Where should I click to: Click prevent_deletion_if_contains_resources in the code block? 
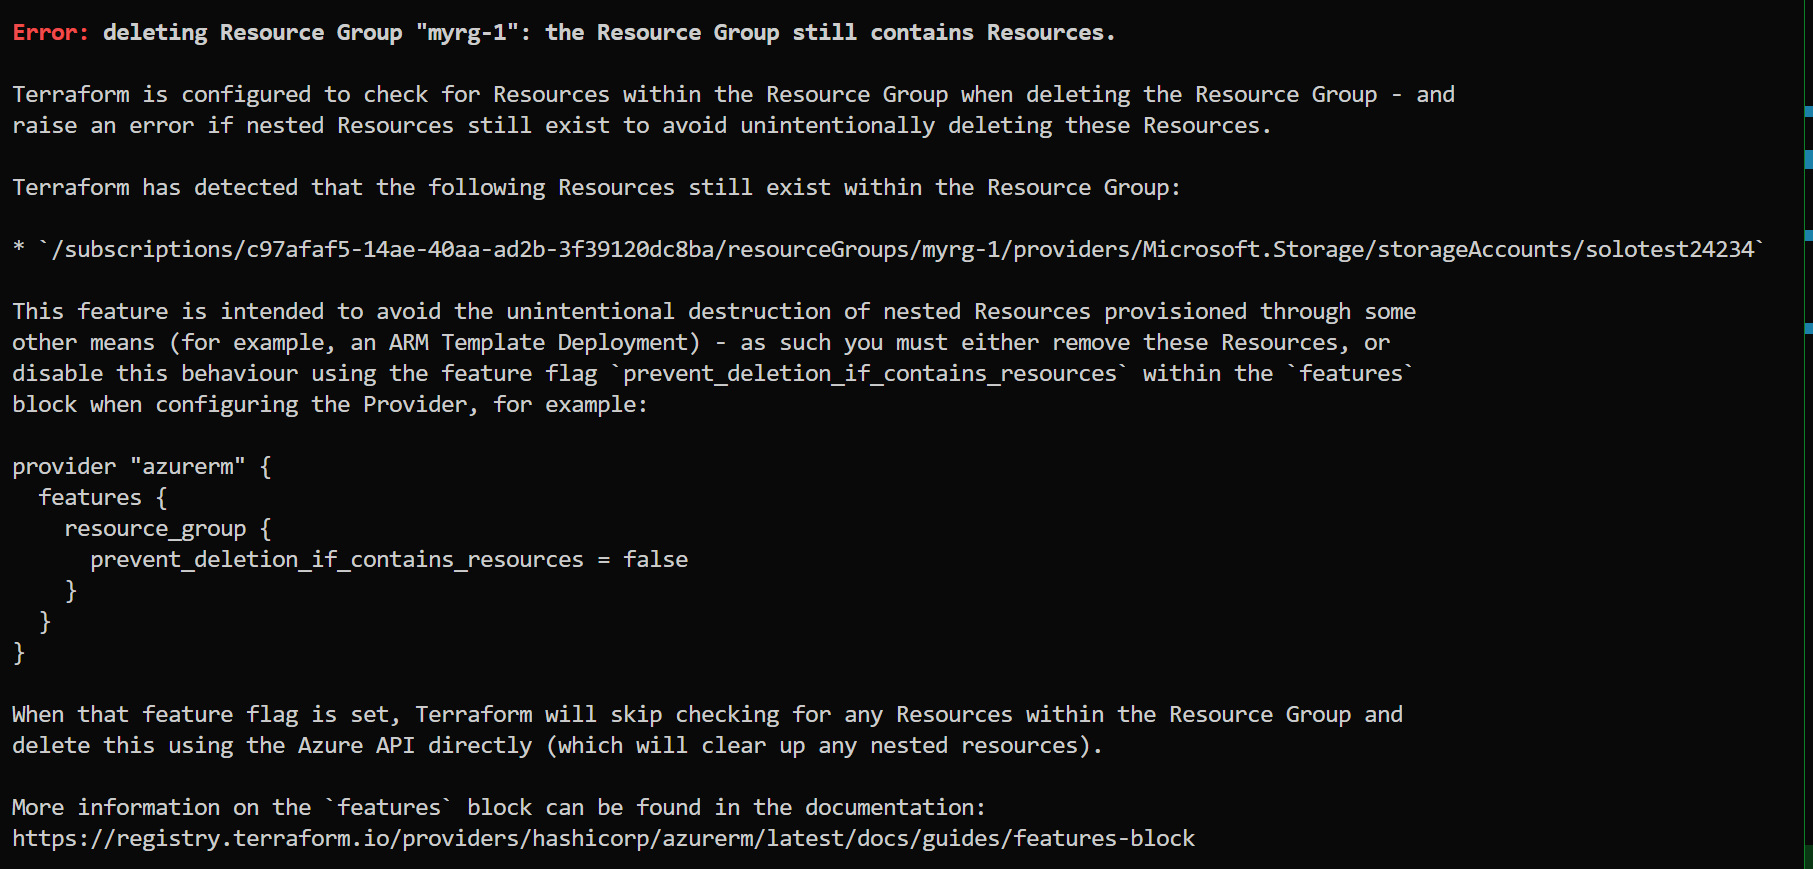(x=337, y=559)
